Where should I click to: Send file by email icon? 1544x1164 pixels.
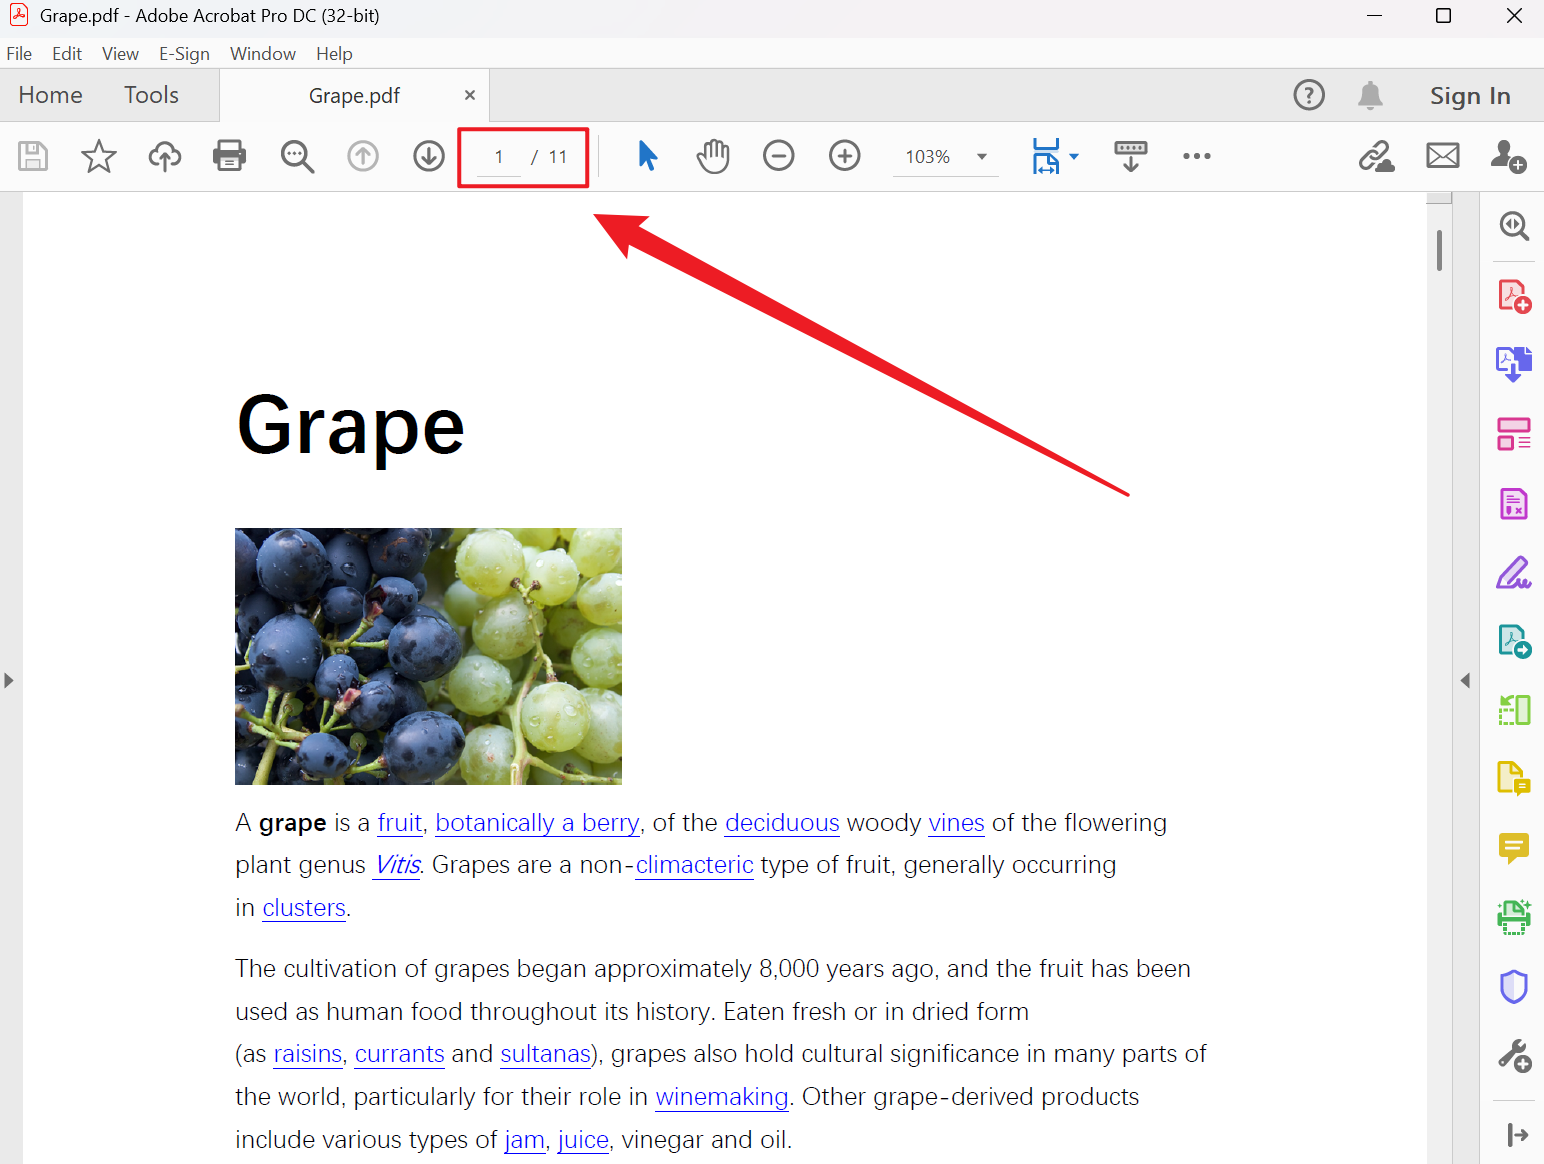point(1442,156)
